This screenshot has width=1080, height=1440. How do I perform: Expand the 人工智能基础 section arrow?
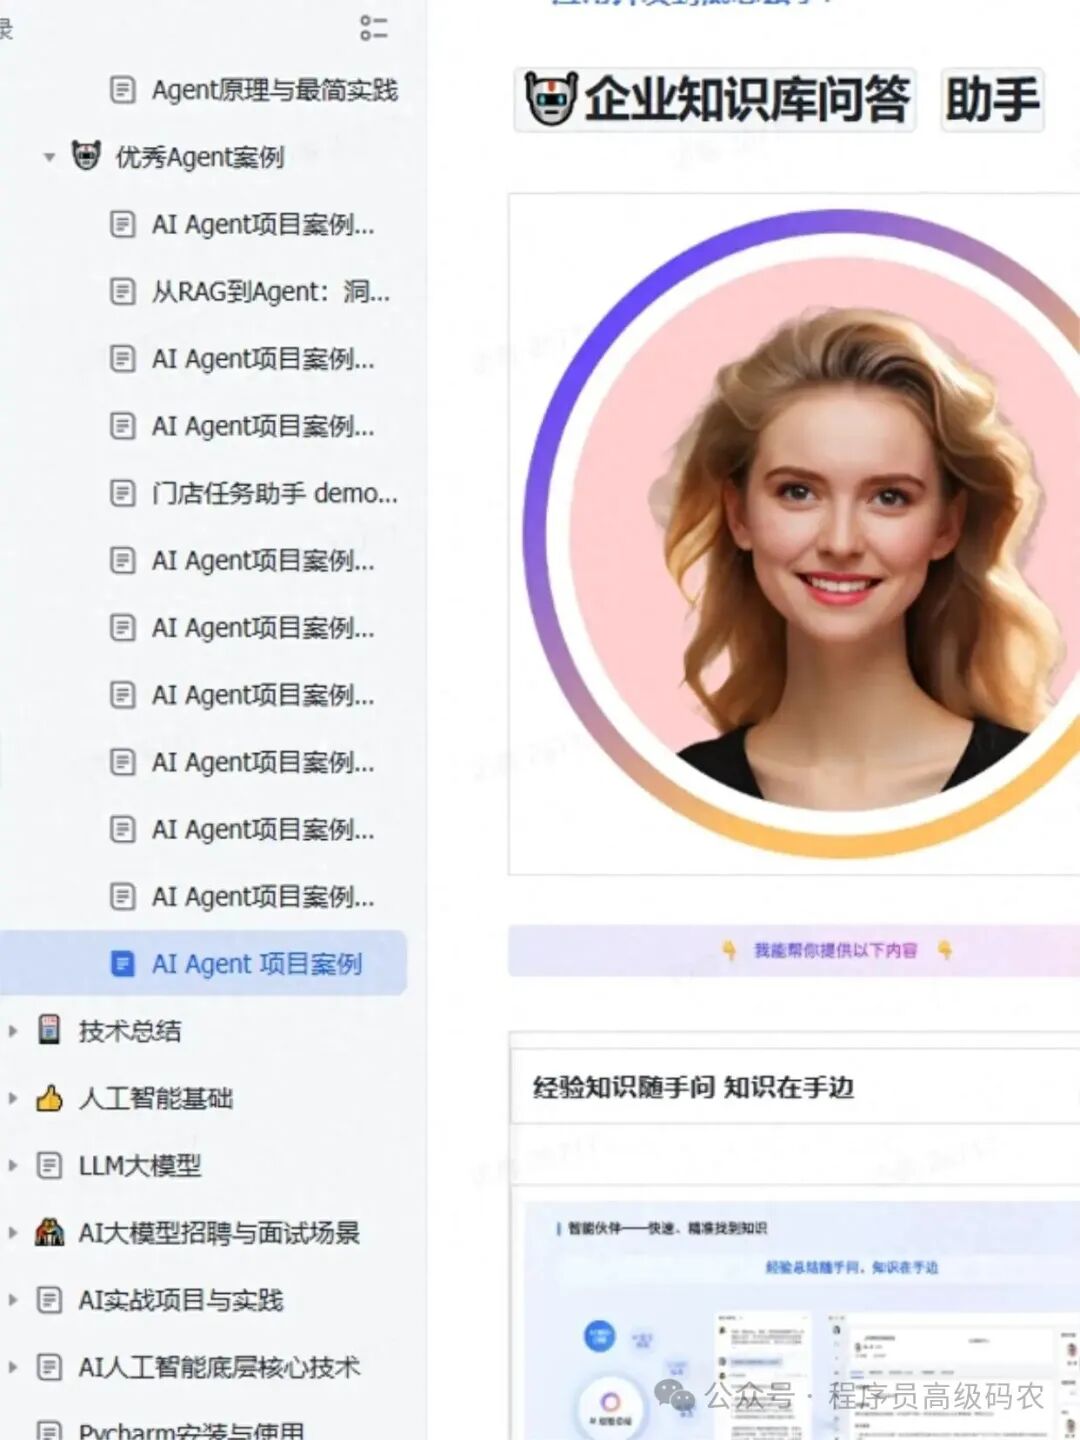tap(13, 1098)
